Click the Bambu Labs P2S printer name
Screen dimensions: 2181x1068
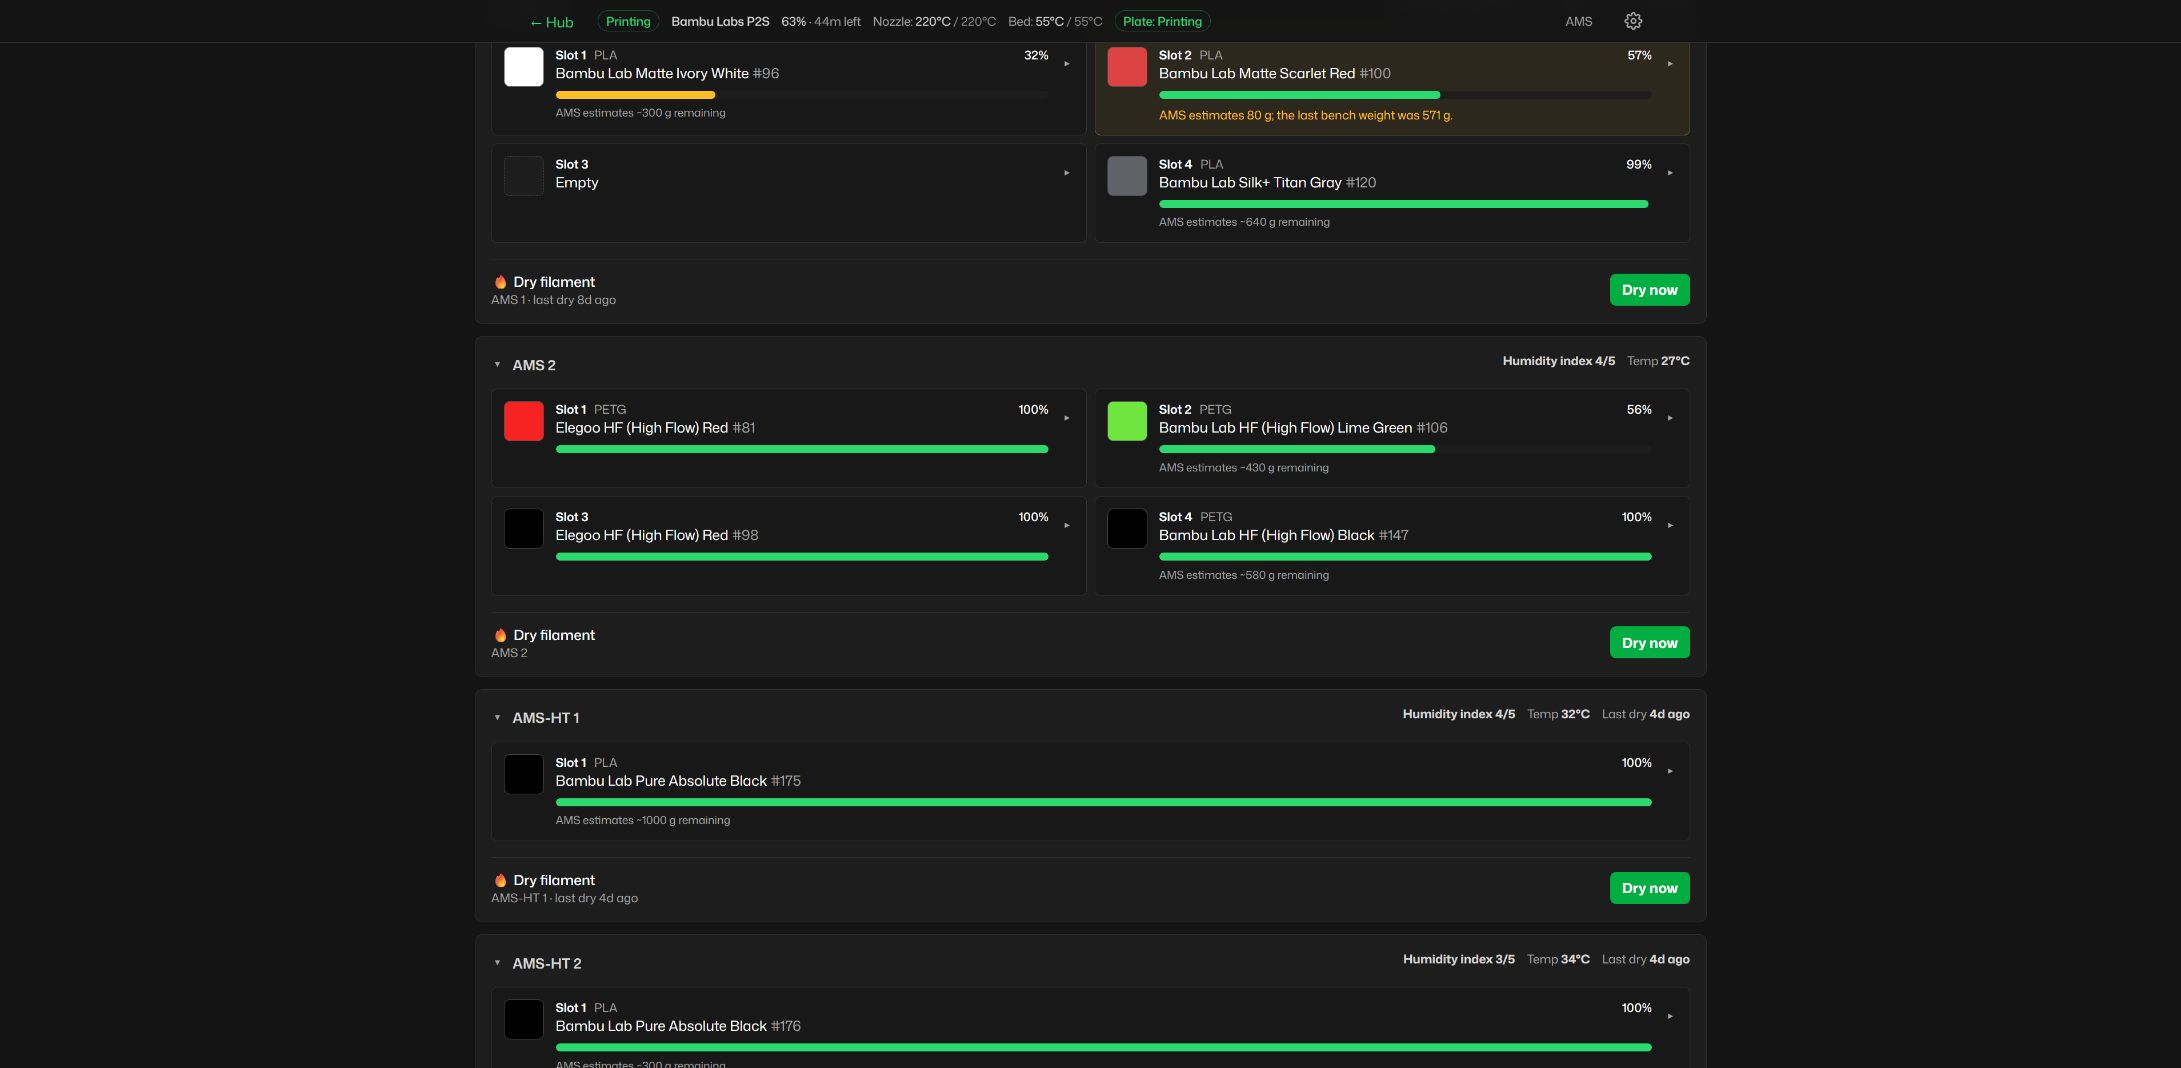pos(720,21)
